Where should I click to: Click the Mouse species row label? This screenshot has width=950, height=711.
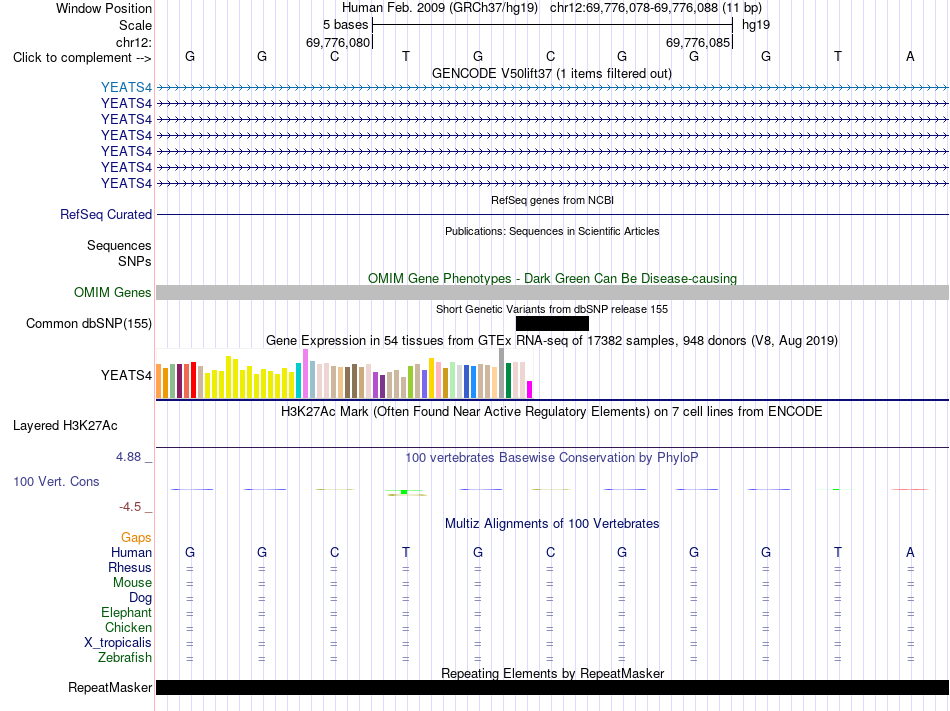(132, 583)
